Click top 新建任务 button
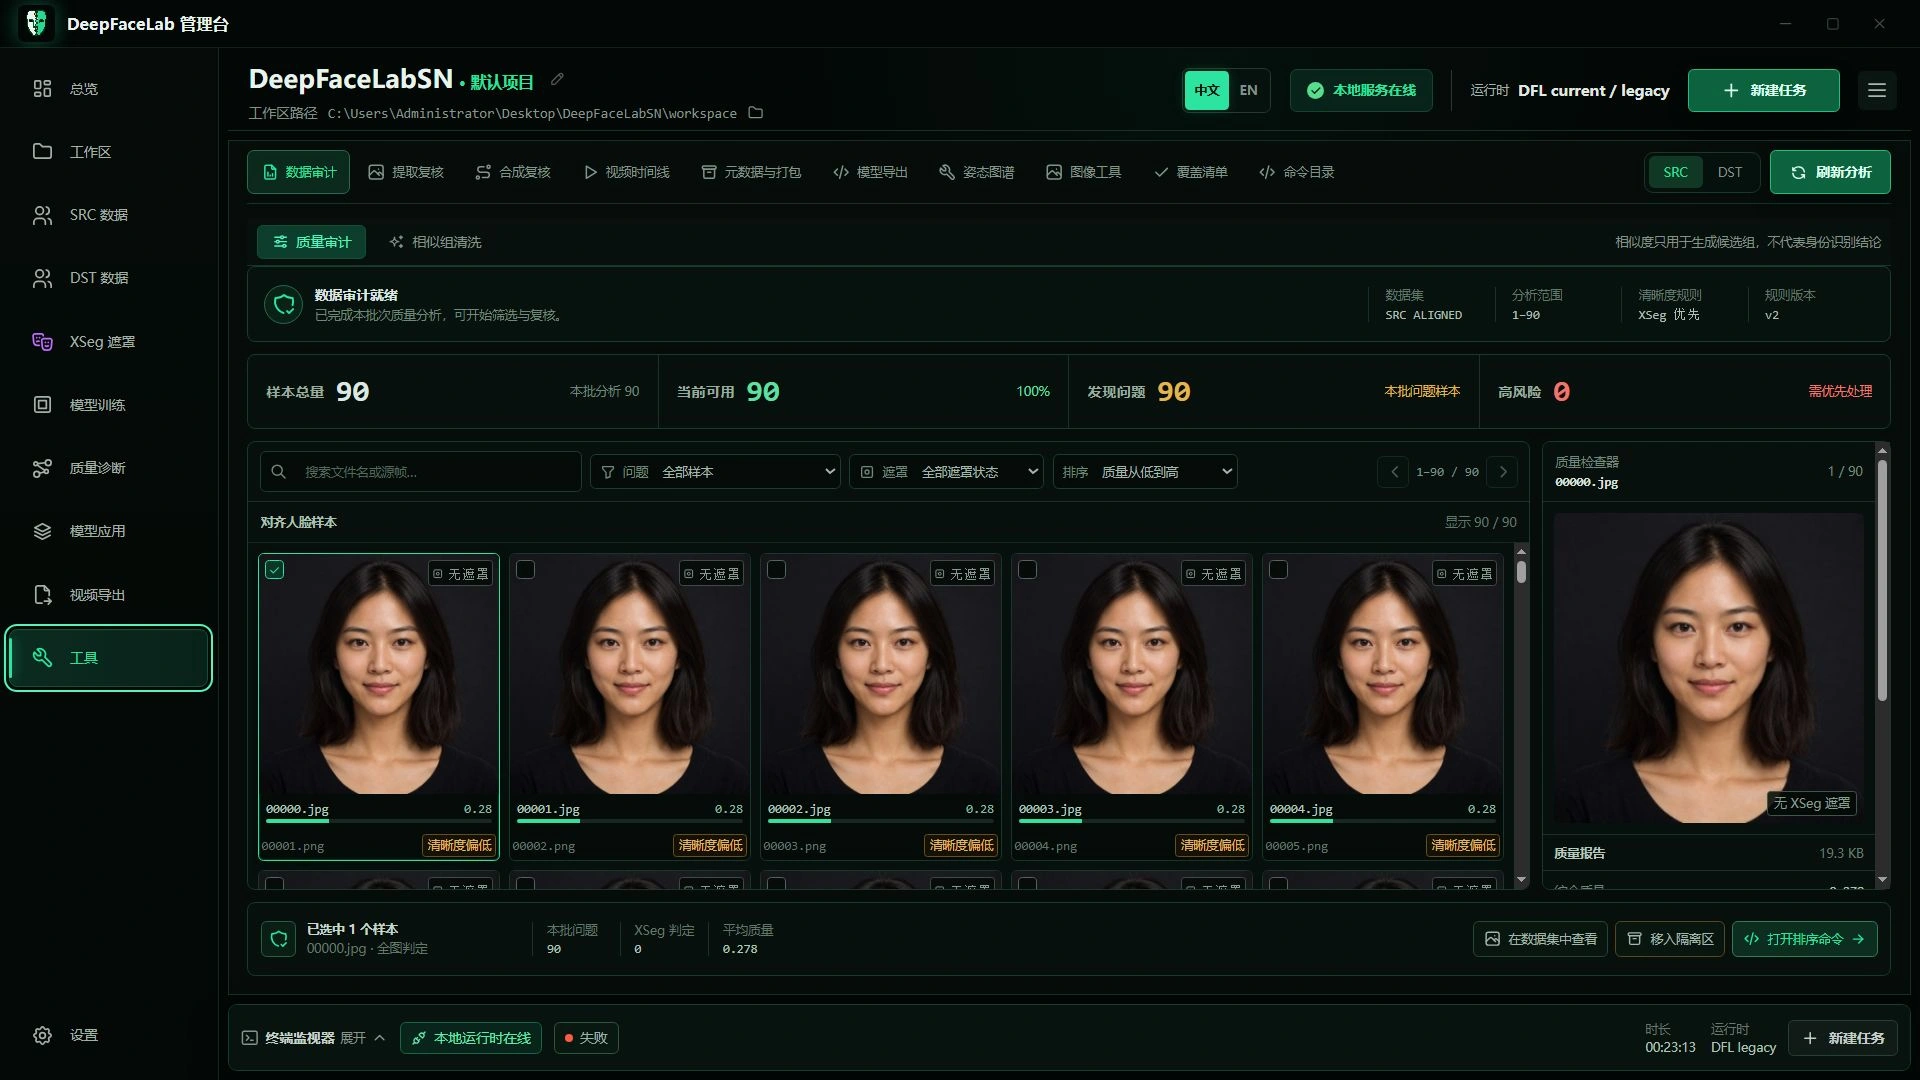The image size is (1920, 1080). [x=1764, y=90]
